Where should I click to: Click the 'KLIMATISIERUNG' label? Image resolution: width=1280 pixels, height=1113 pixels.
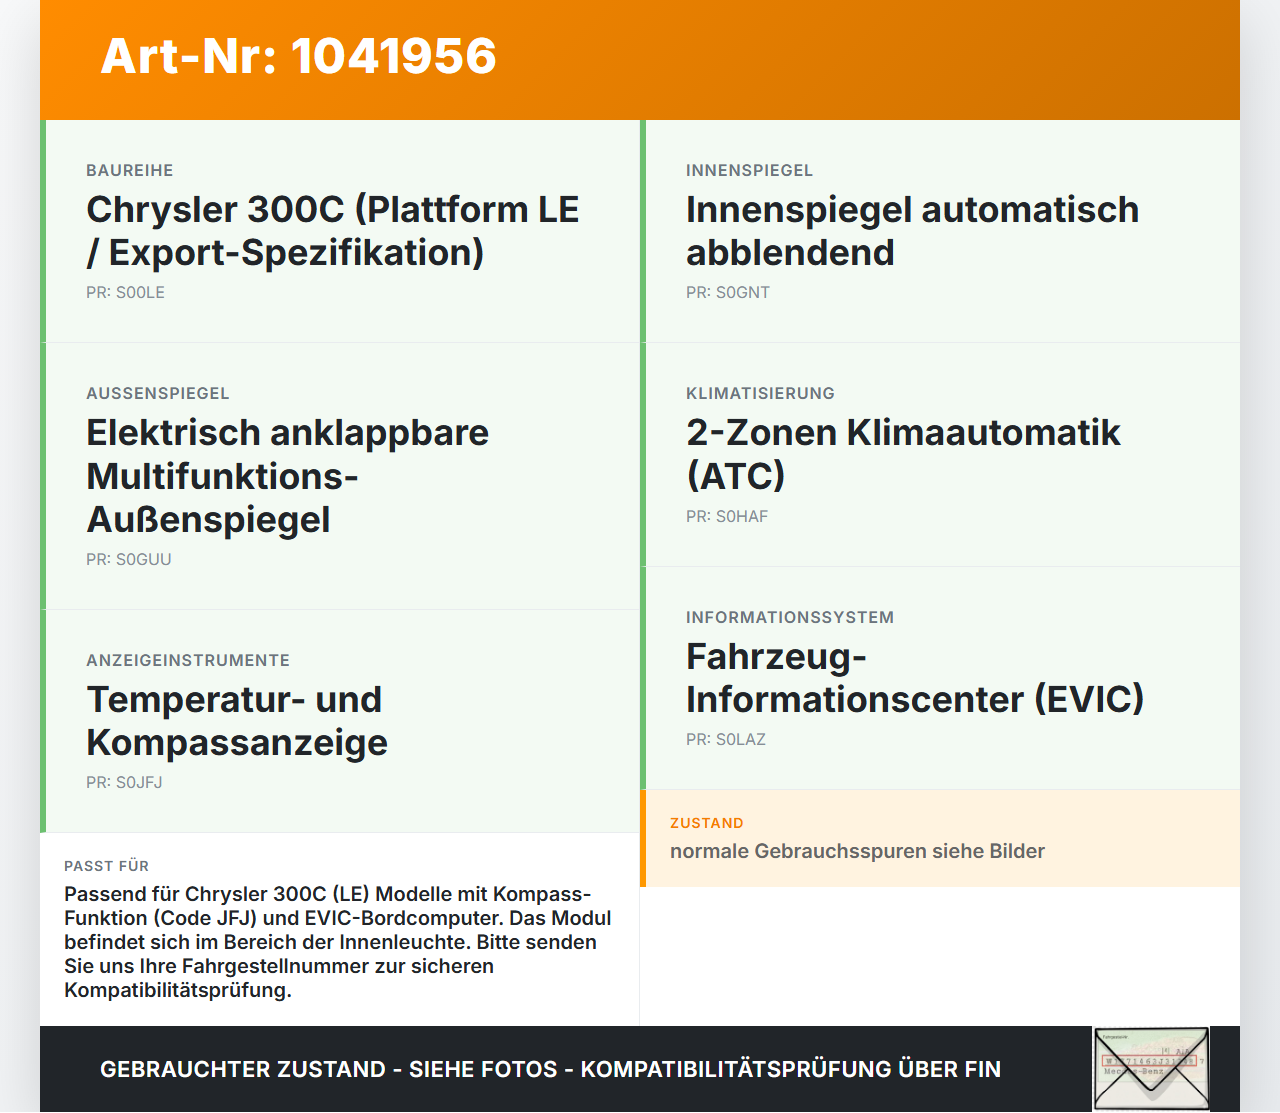[760, 394]
